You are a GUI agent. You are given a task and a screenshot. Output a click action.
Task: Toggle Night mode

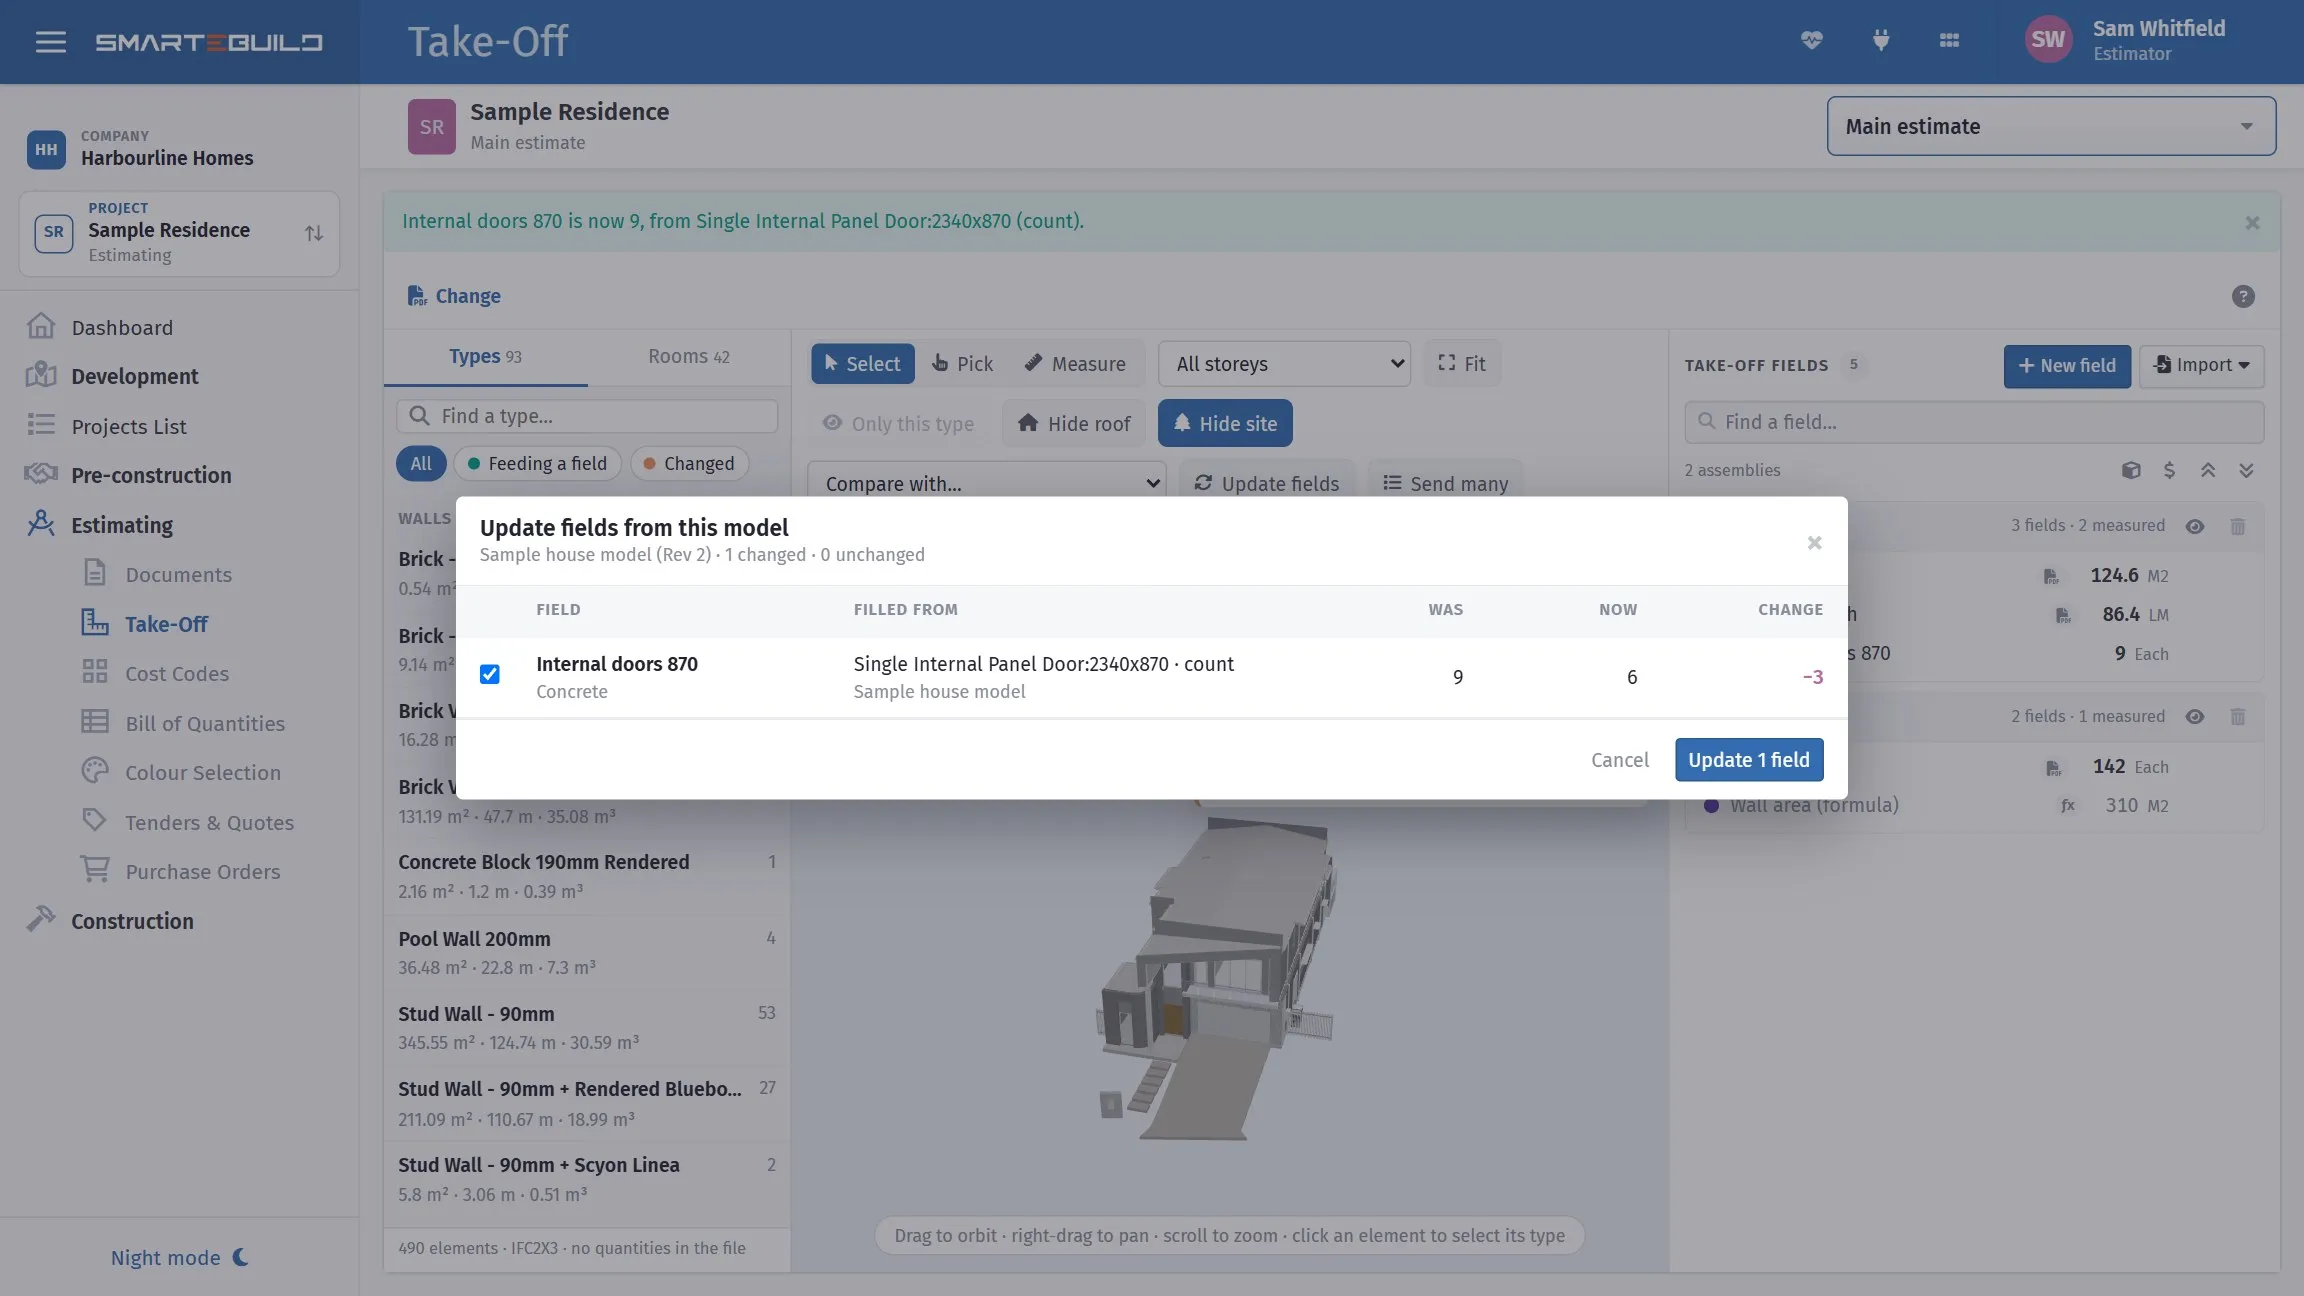coord(179,1257)
